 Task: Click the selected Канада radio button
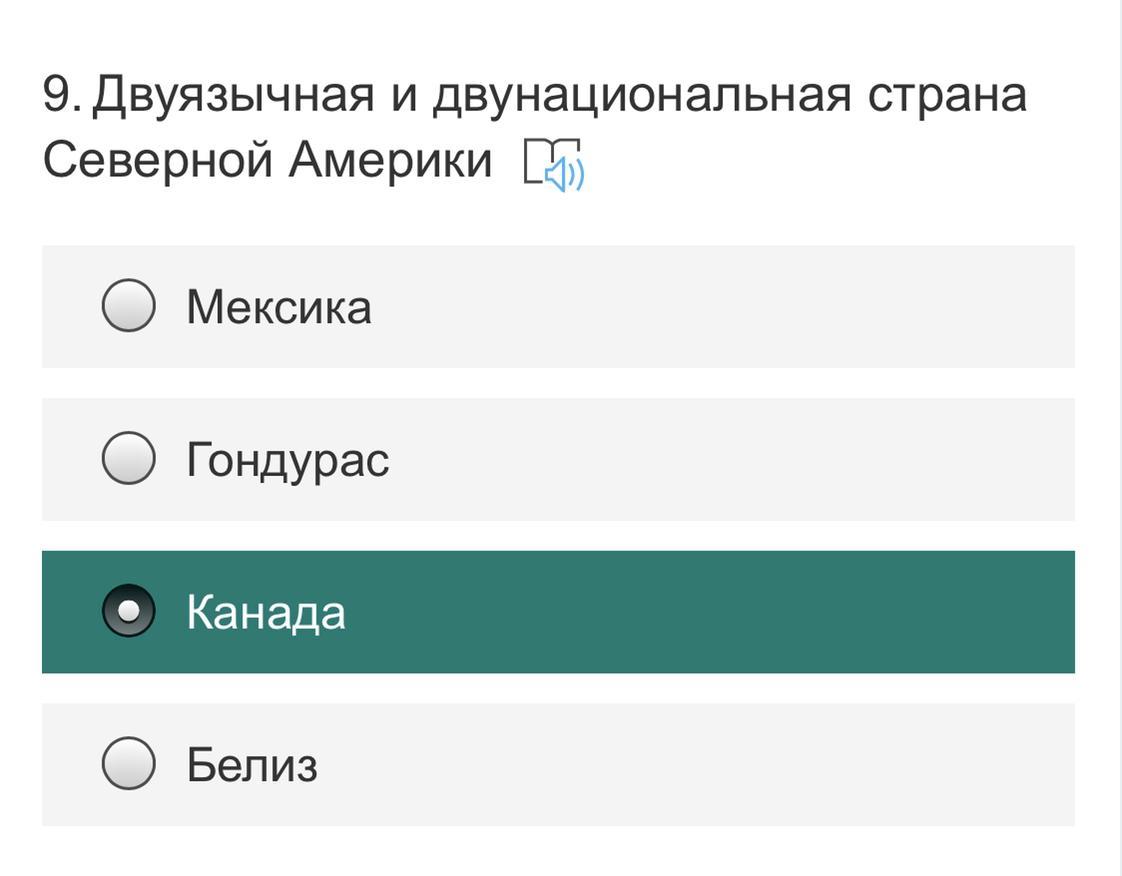(x=128, y=611)
